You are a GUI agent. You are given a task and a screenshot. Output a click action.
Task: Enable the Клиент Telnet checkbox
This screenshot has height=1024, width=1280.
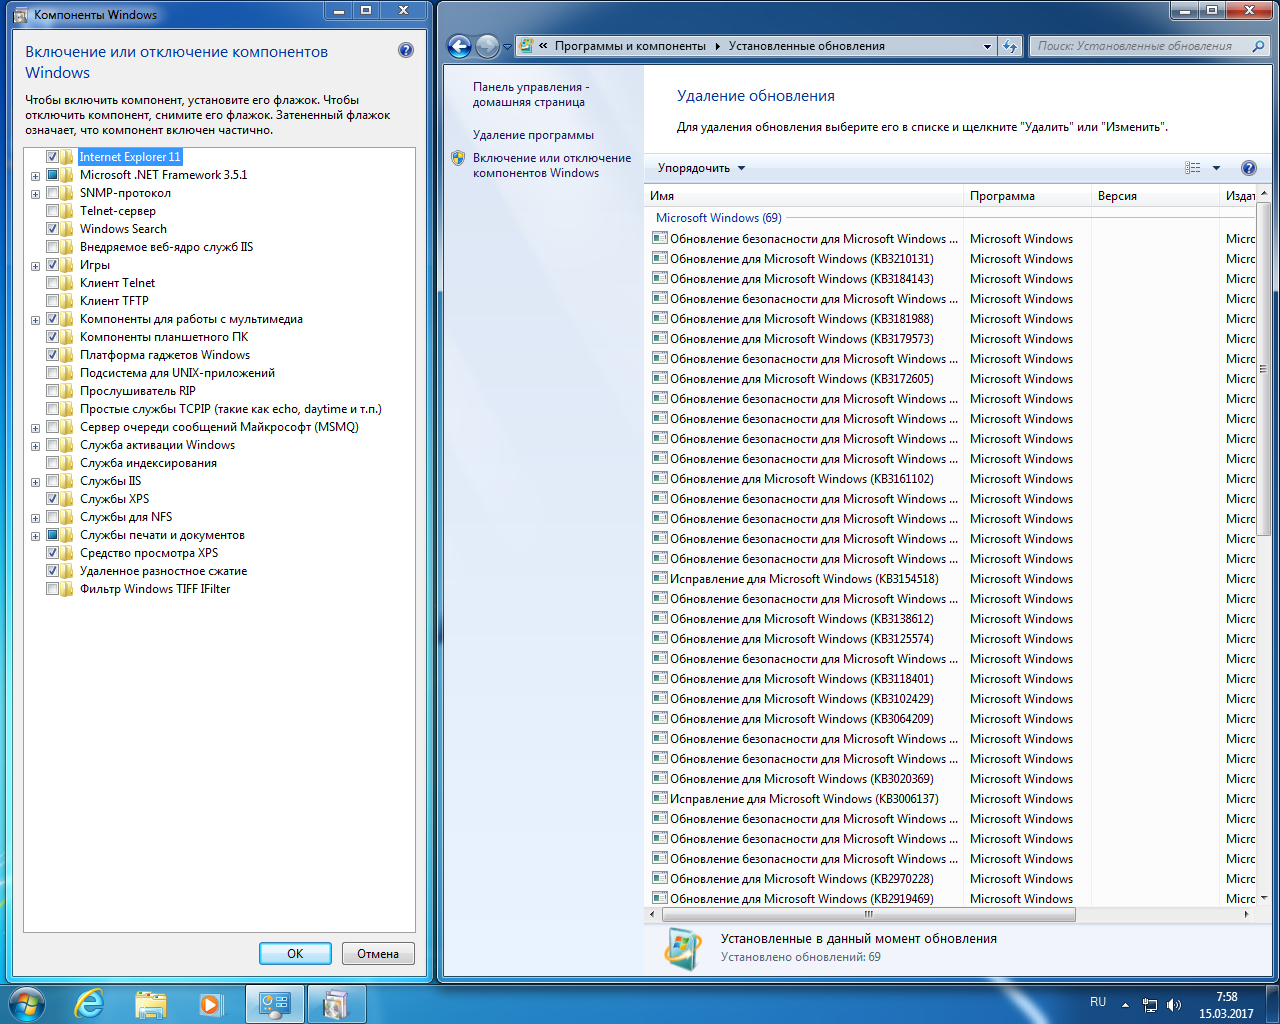52,283
